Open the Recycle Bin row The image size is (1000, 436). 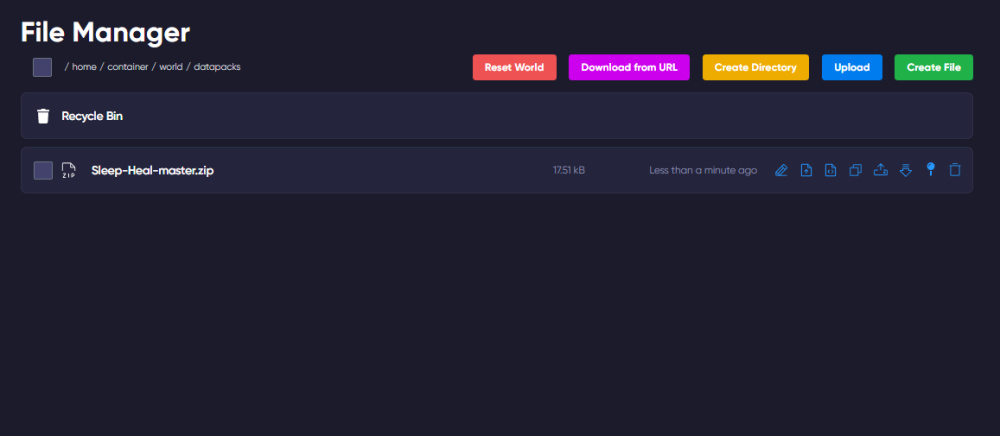tap(497, 115)
